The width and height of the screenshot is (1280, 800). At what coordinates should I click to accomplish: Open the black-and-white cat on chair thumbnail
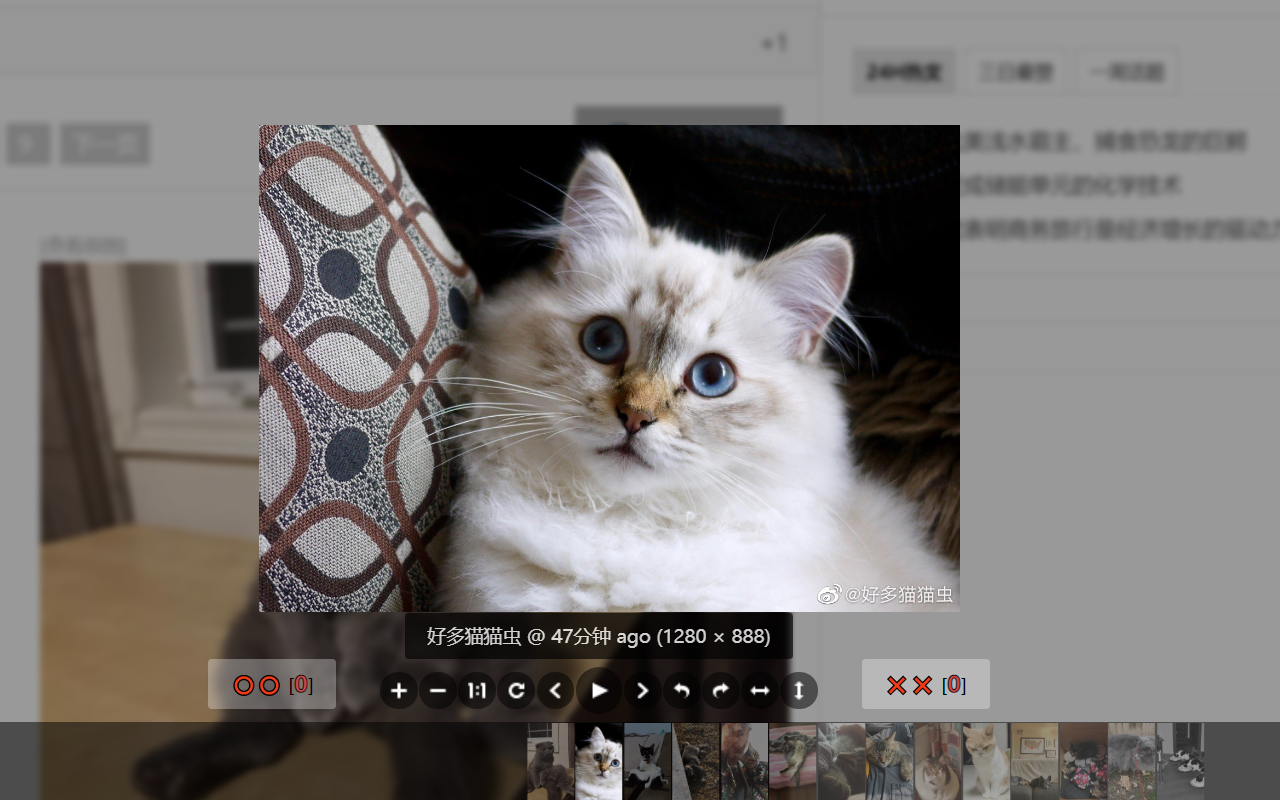coord(647,761)
